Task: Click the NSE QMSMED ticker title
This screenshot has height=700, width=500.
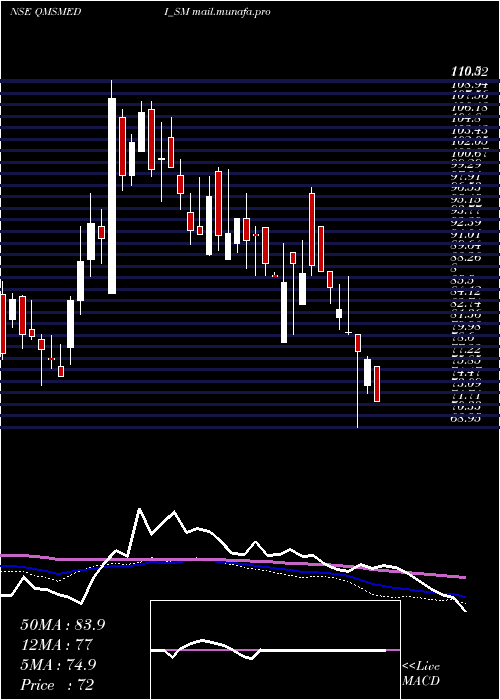Action: 45,12
